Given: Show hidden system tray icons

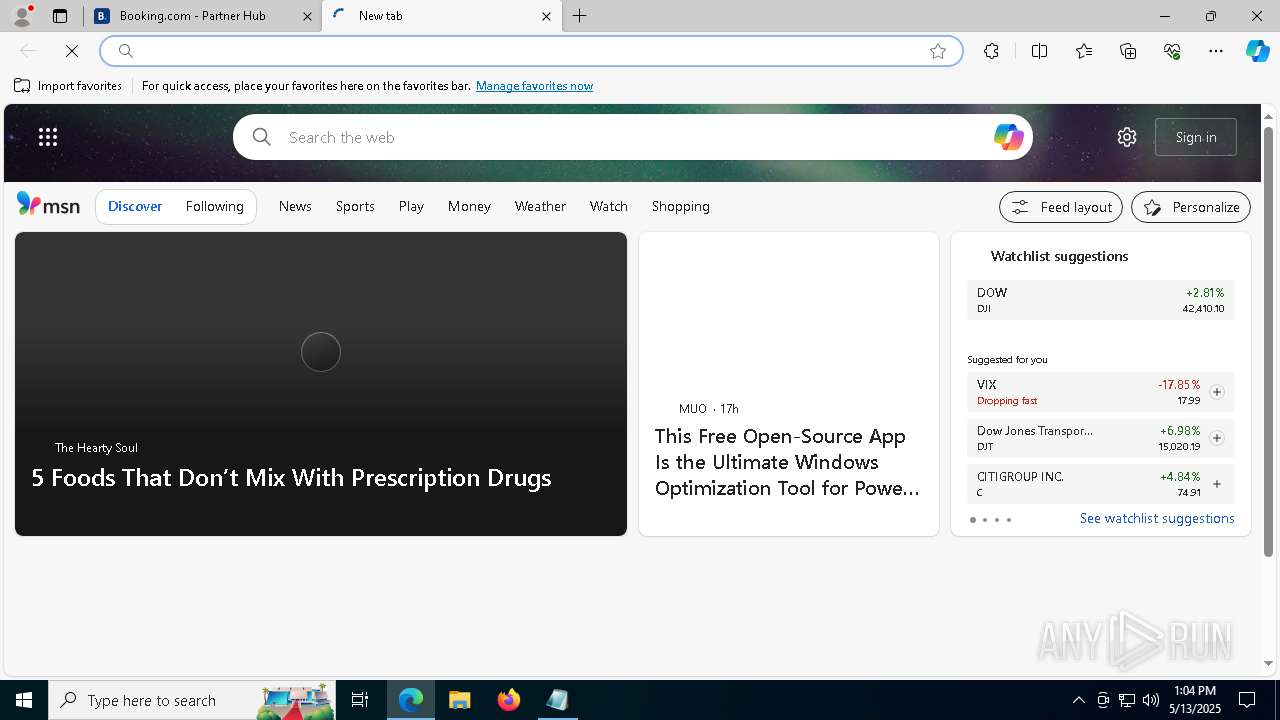Looking at the screenshot, I should point(1078,700).
